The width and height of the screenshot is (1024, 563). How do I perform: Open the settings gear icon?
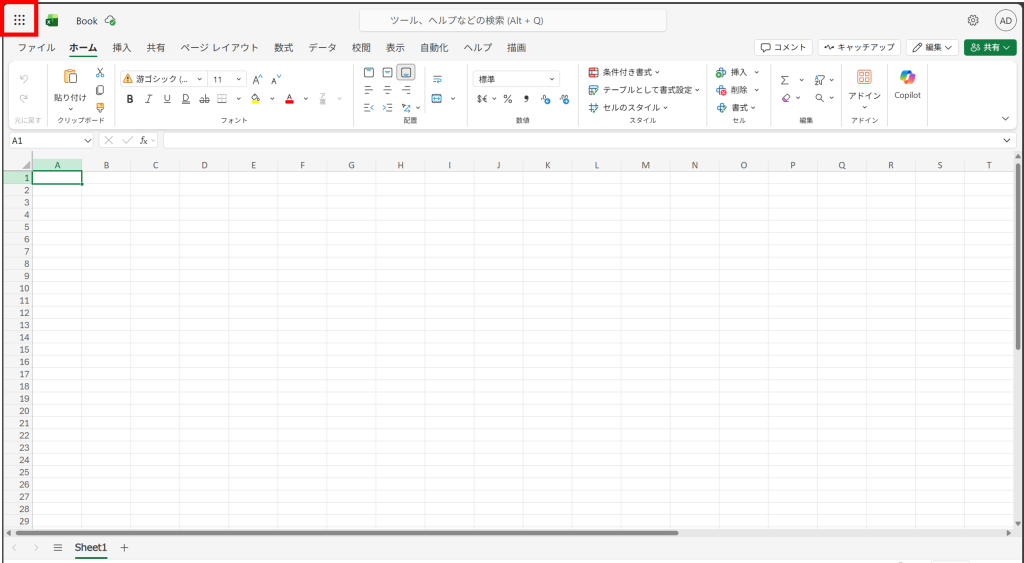973,20
